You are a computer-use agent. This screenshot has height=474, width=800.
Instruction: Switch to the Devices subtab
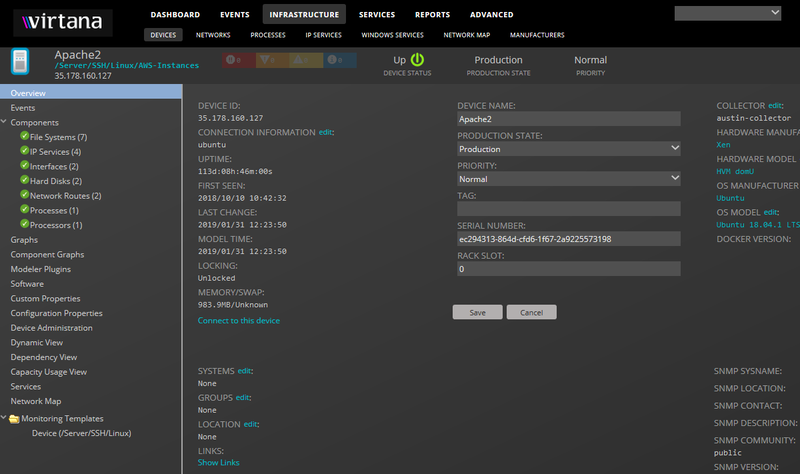pos(163,35)
